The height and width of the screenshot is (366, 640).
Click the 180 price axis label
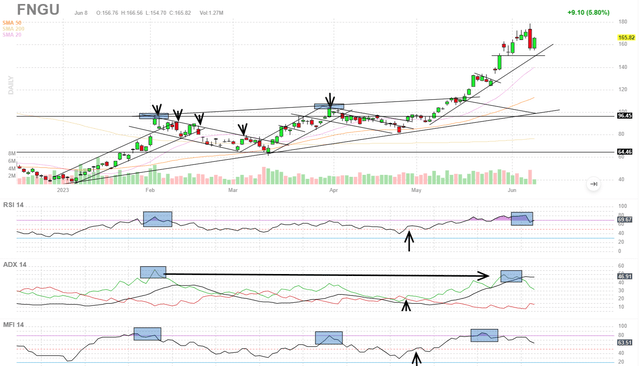click(x=623, y=22)
